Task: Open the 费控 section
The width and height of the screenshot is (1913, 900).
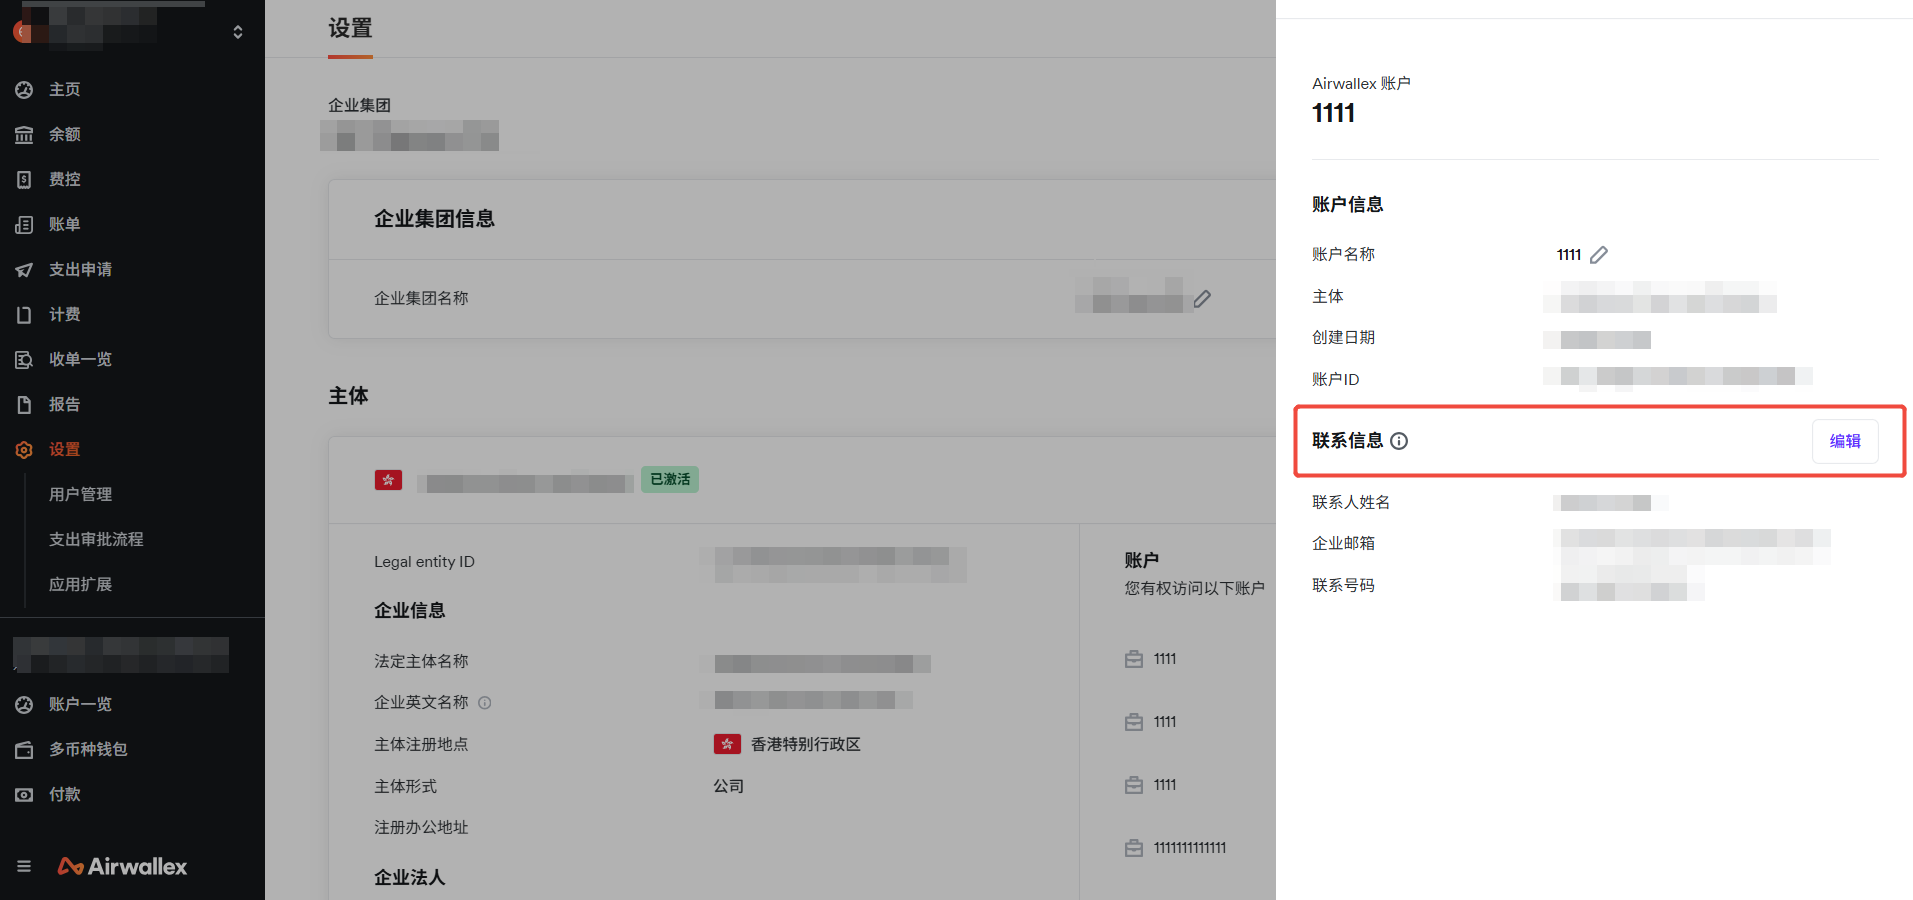Action: (x=64, y=180)
